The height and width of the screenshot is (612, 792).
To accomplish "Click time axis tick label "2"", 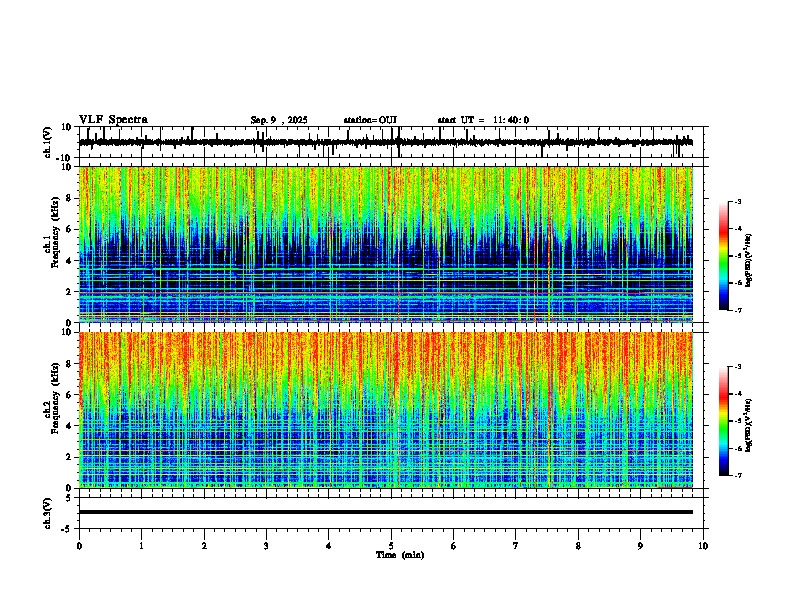I will click(204, 546).
